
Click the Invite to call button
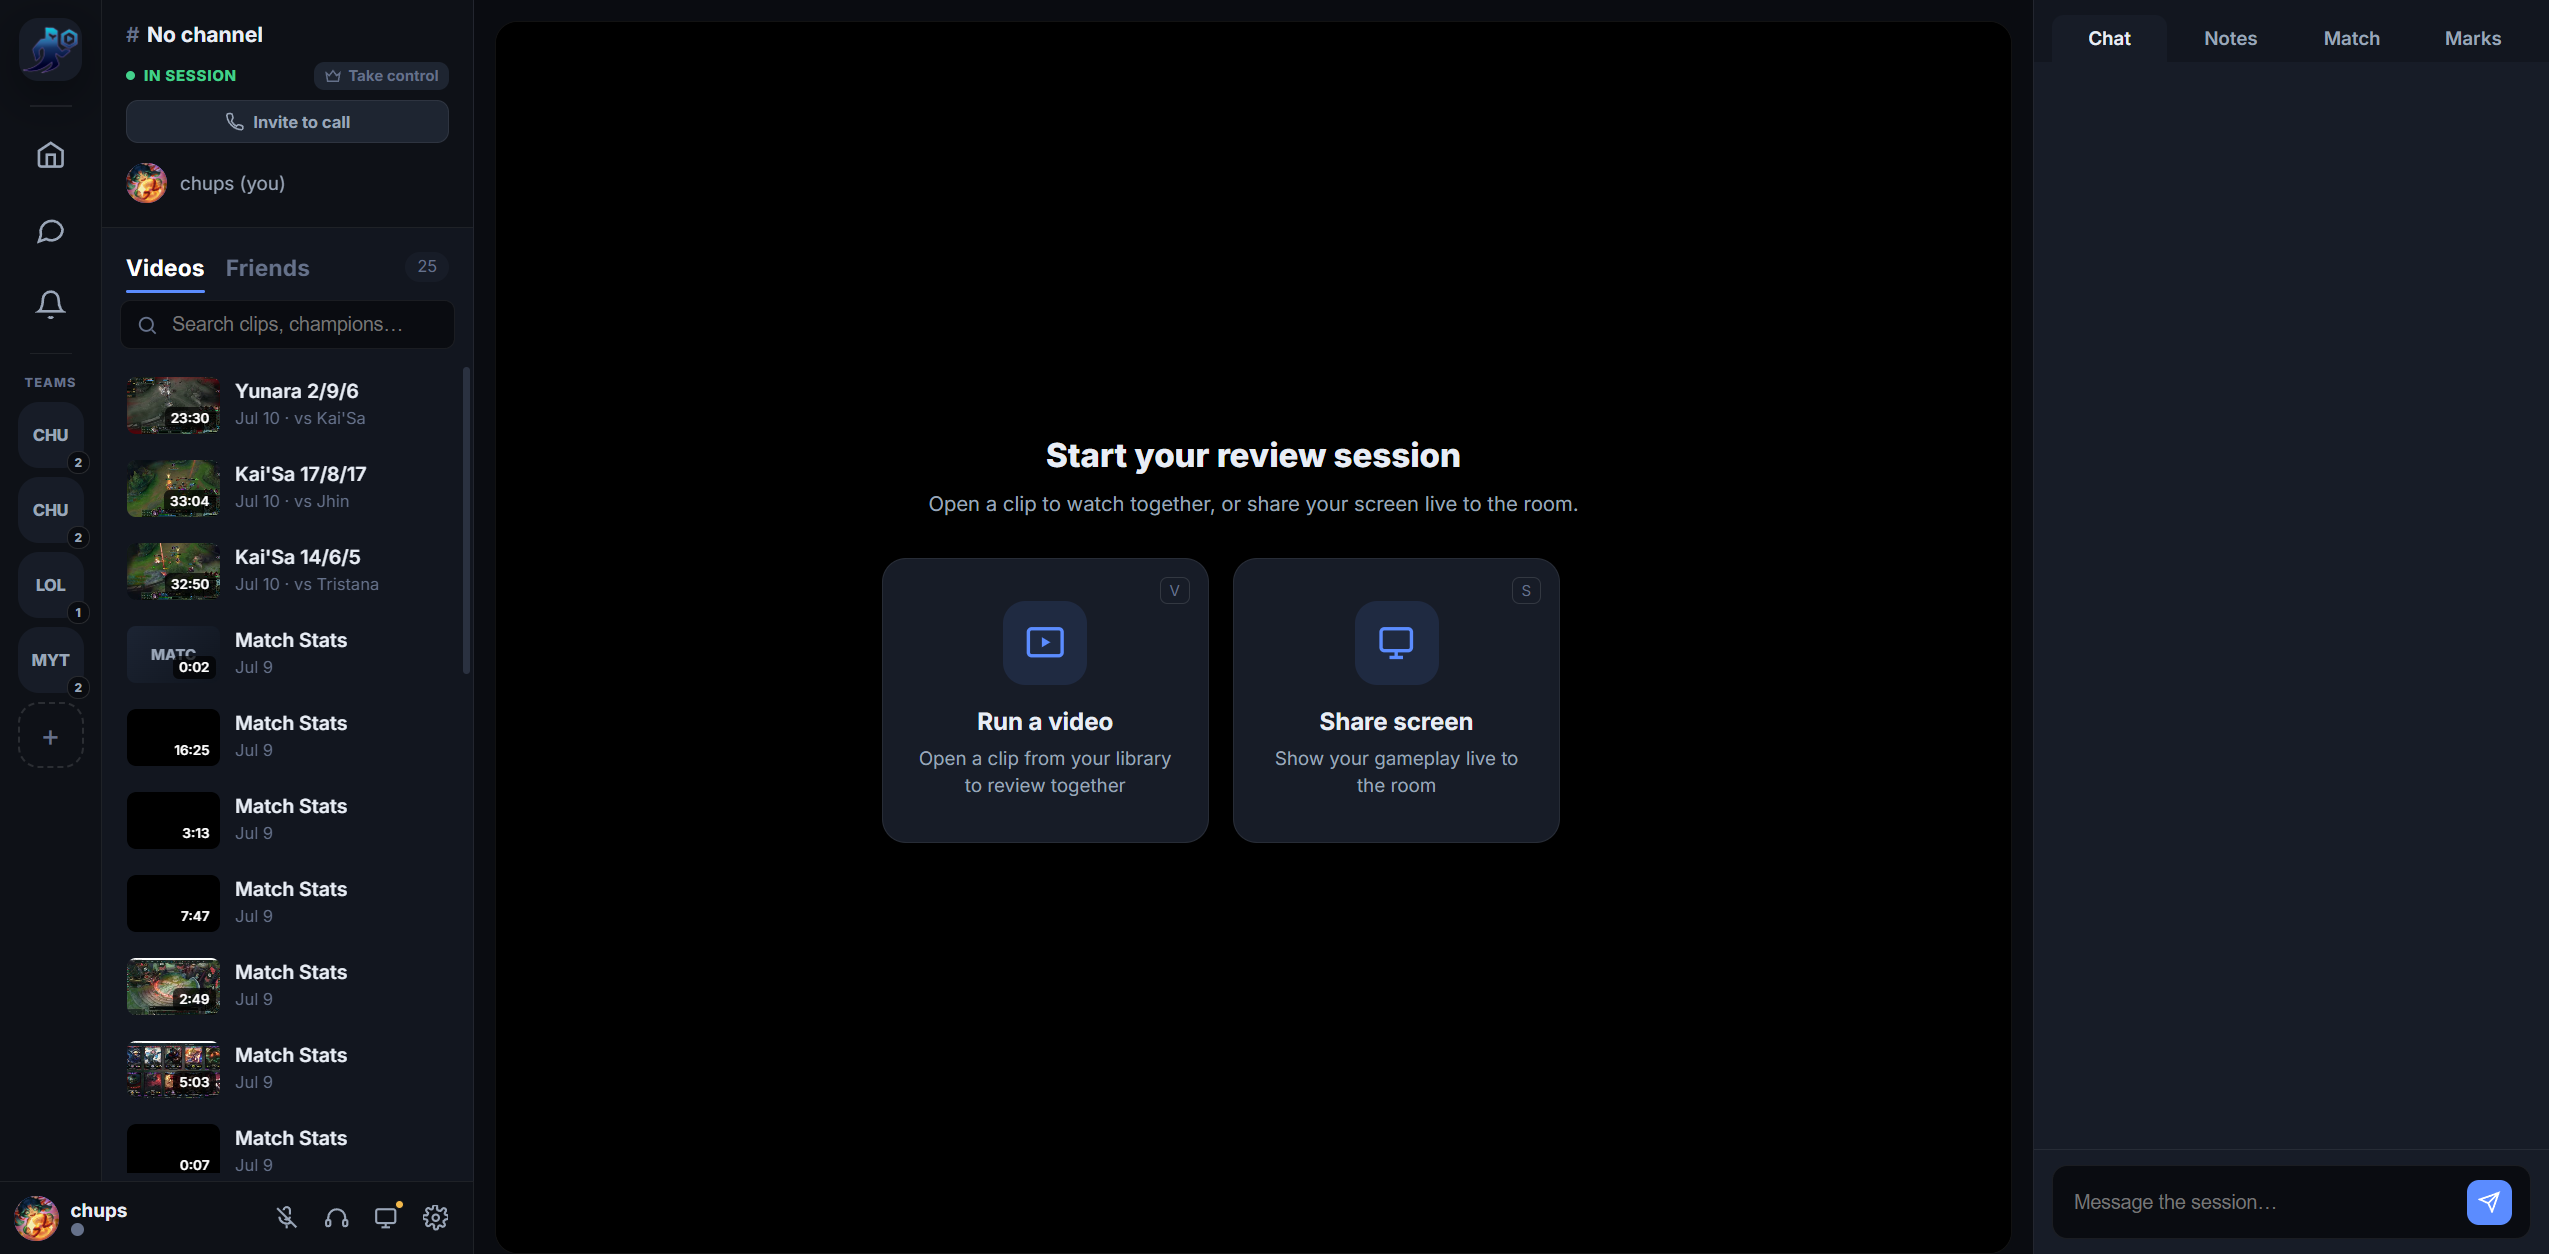pyautogui.click(x=287, y=122)
